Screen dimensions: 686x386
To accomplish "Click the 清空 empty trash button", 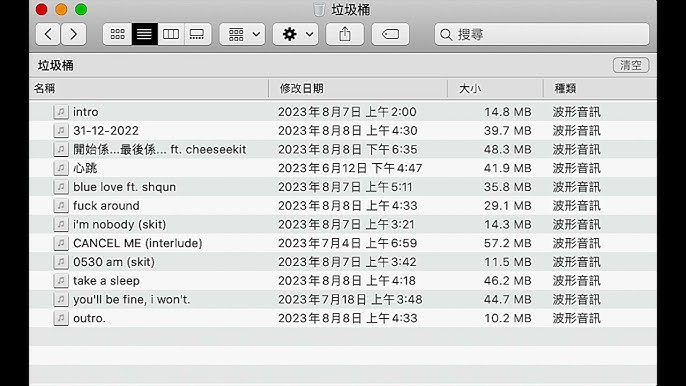I will (x=631, y=65).
